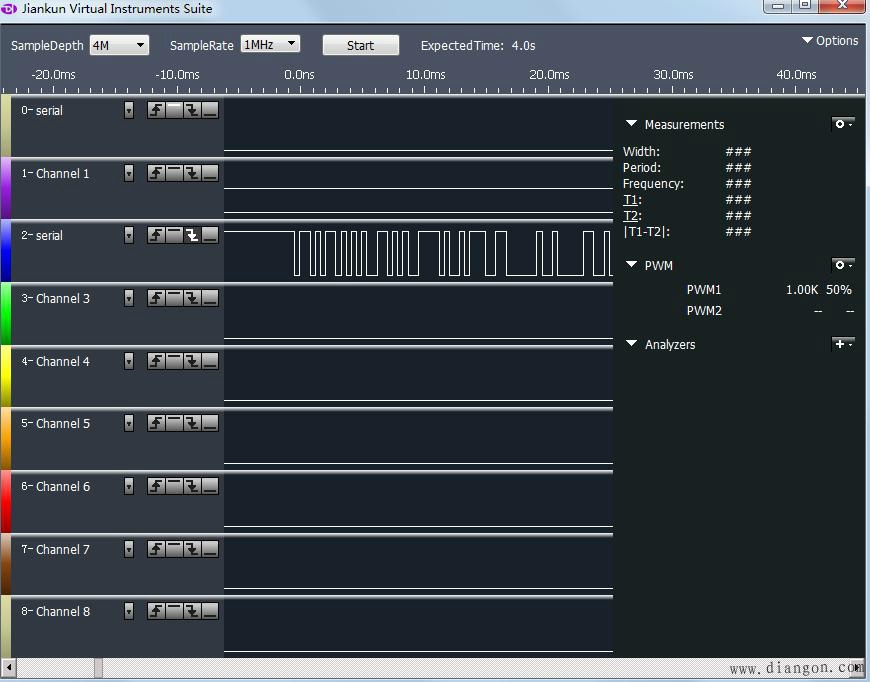Set low level trigger on Channel 3

(210, 298)
